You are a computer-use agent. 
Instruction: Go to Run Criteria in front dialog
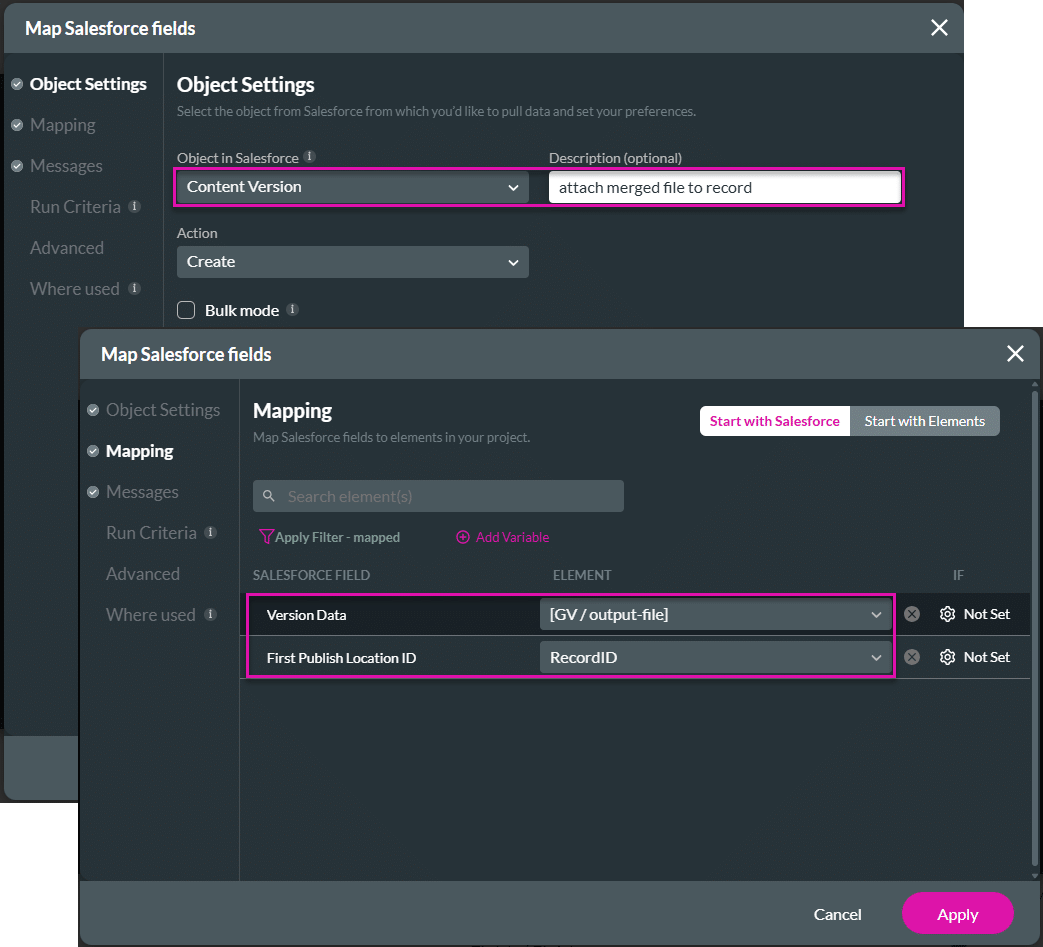tap(151, 533)
